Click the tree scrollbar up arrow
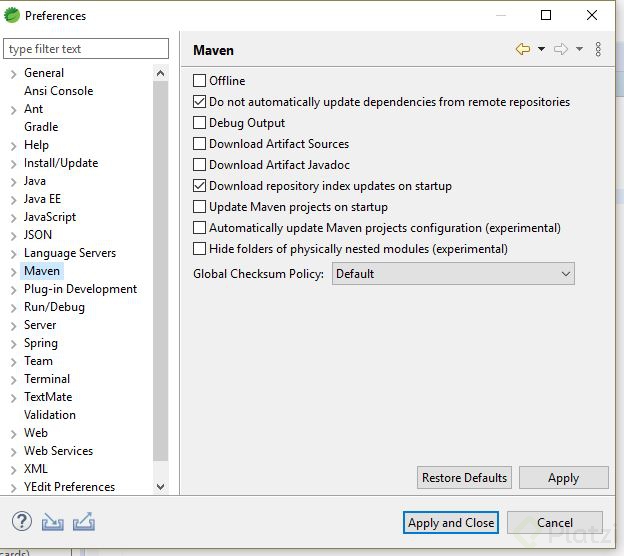This screenshot has width=624, height=556. 160,73
